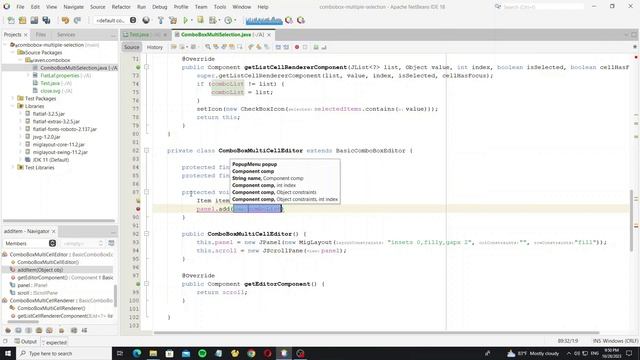Choose 'PopupMenu popup' in the completion popup
This screenshot has height=360, width=640.
pos(254,164)
